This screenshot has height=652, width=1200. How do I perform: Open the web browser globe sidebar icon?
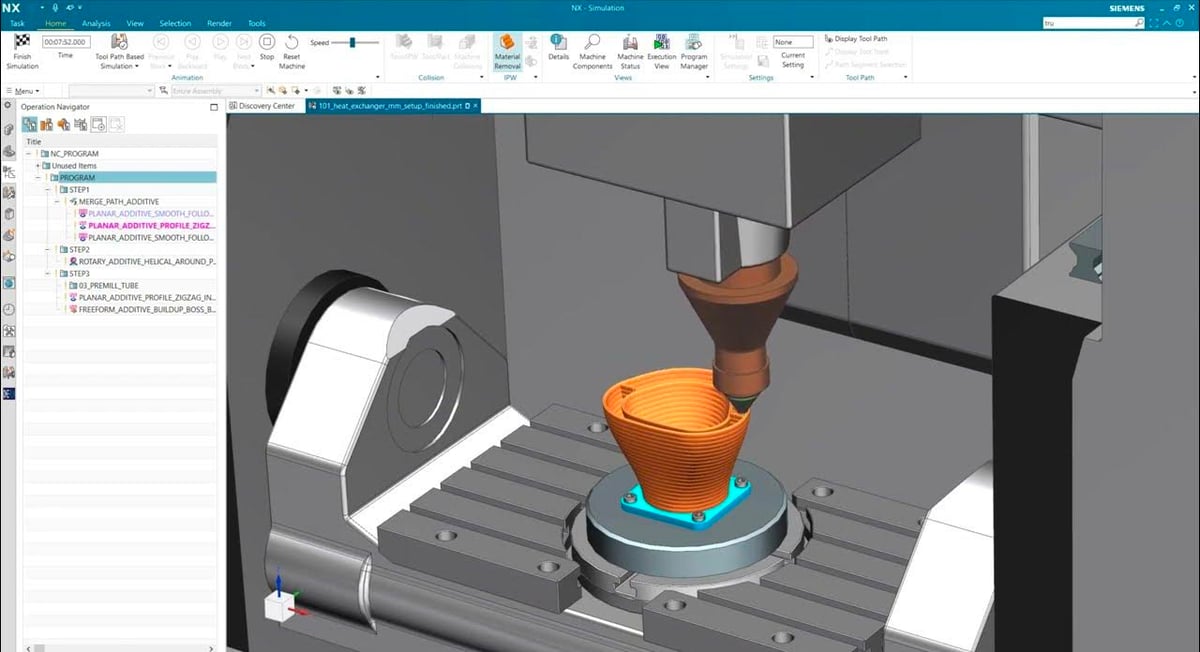[9, 283]
